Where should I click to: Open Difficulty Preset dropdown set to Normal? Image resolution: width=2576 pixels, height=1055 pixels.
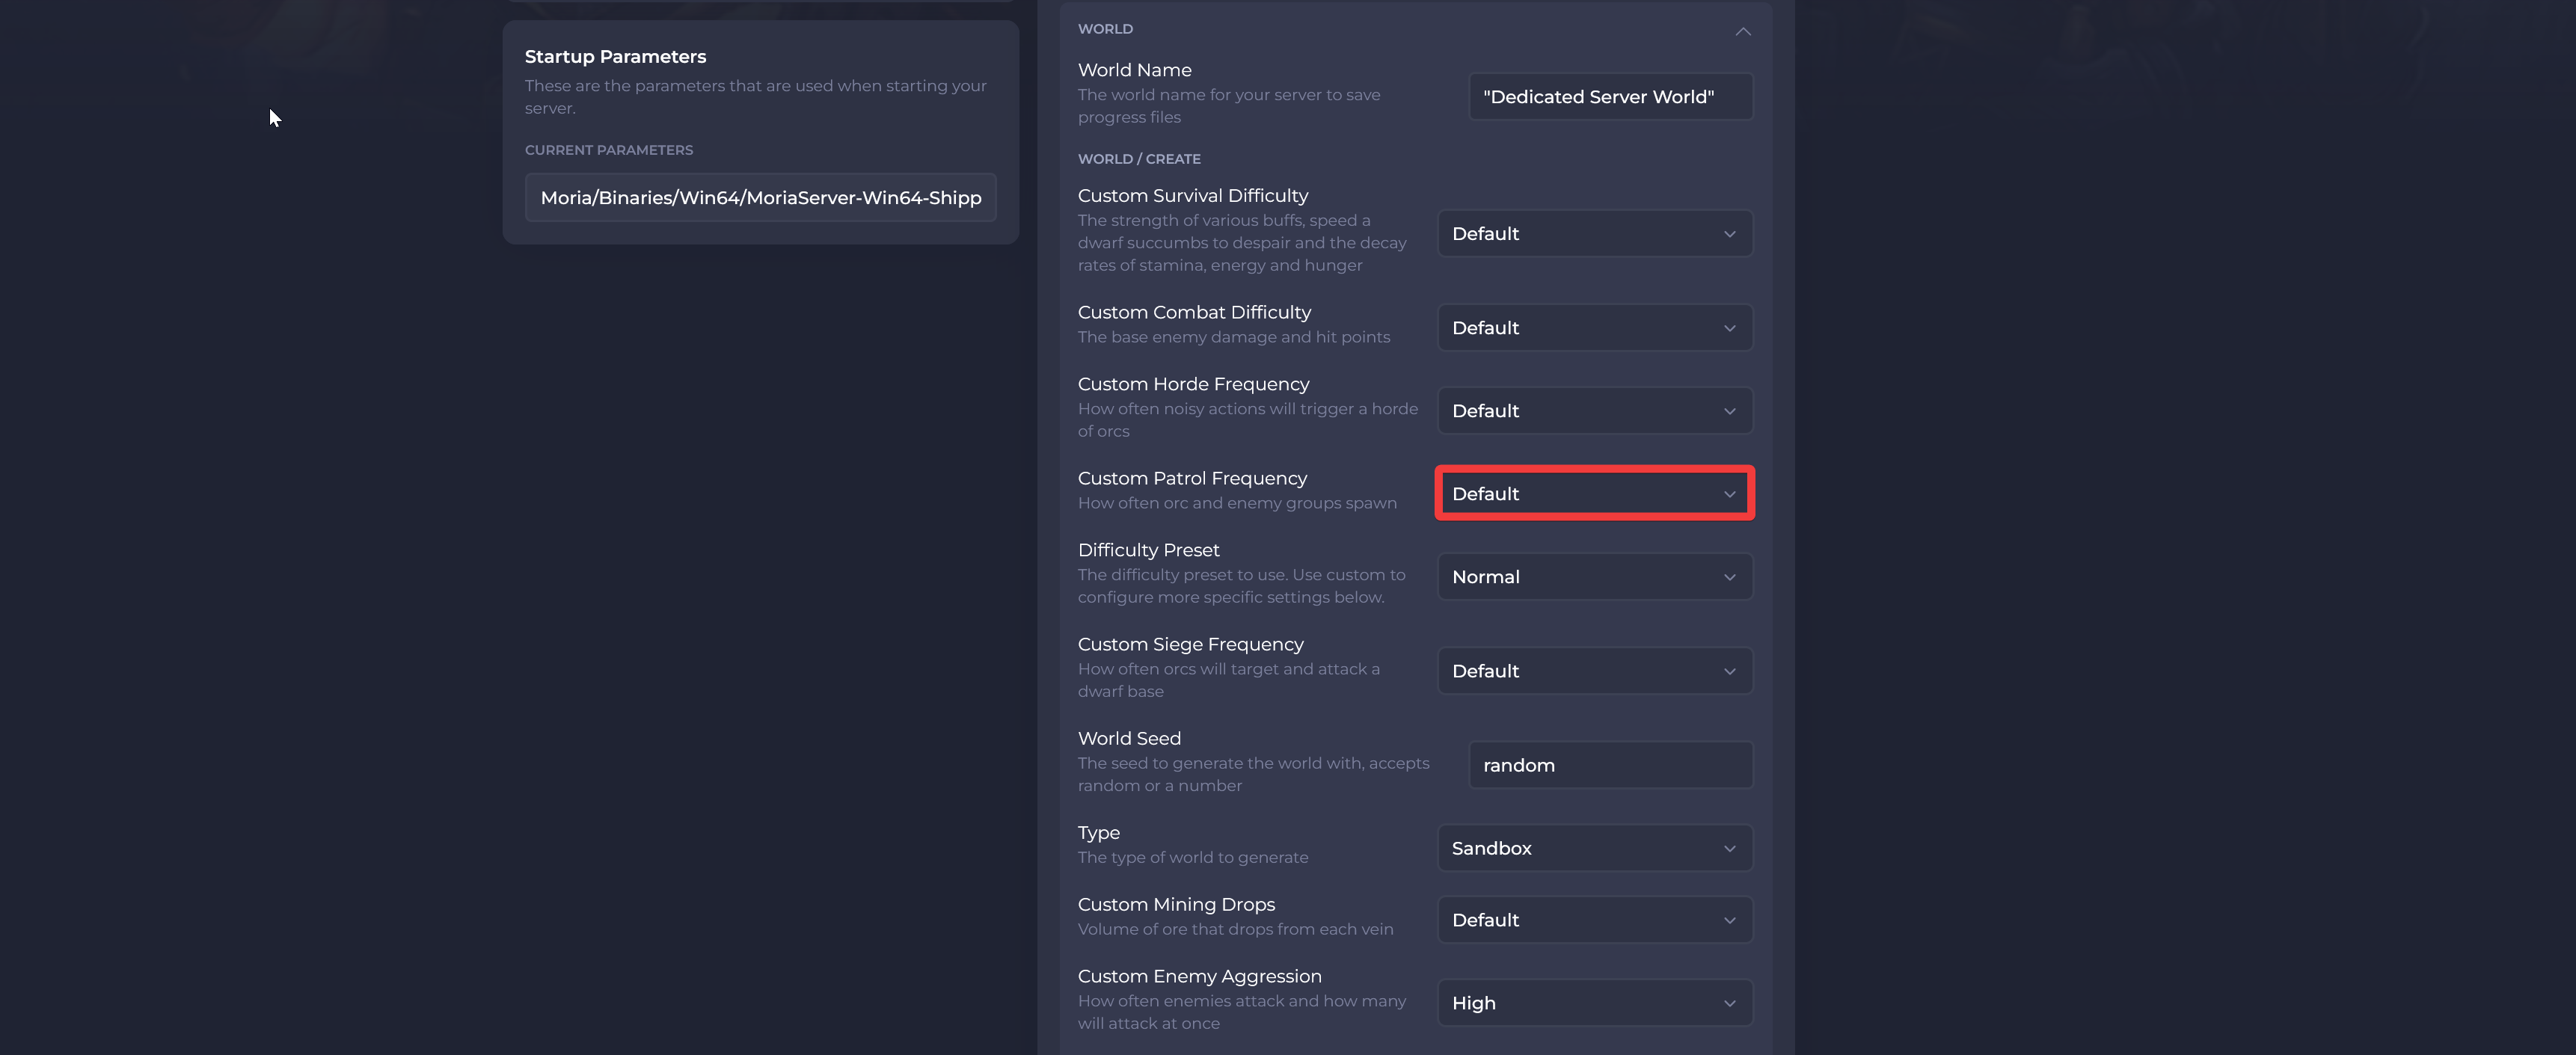click(1595, 577)
